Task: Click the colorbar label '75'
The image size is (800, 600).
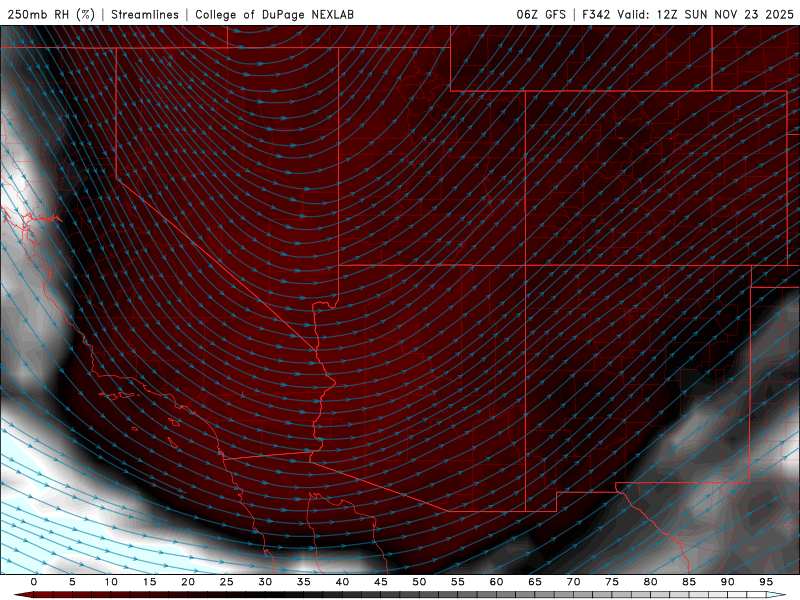Action: point(612,582)
